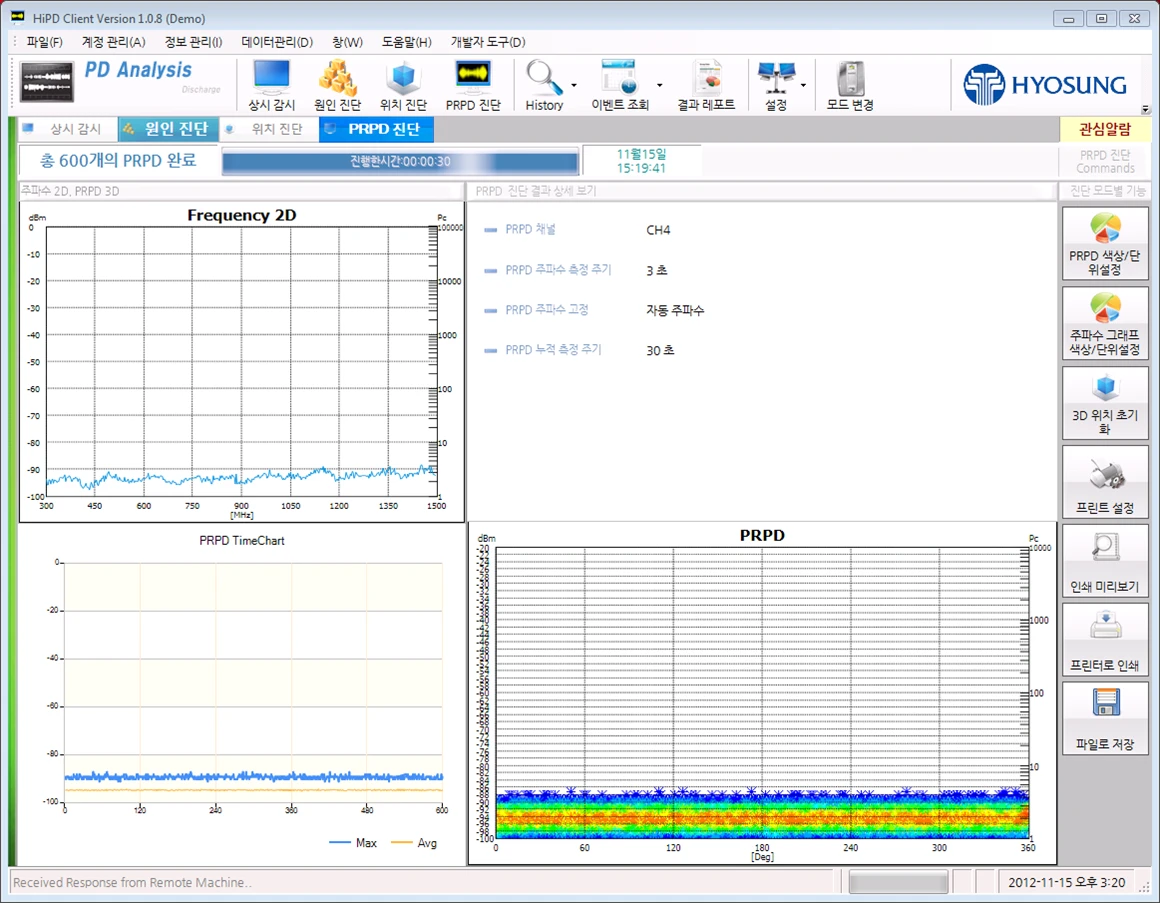Image resolution: width=1160 pixels, height=903 pixels.
Task: Open the 상시 감시 monitor toolbar icon
Action: 272,85
